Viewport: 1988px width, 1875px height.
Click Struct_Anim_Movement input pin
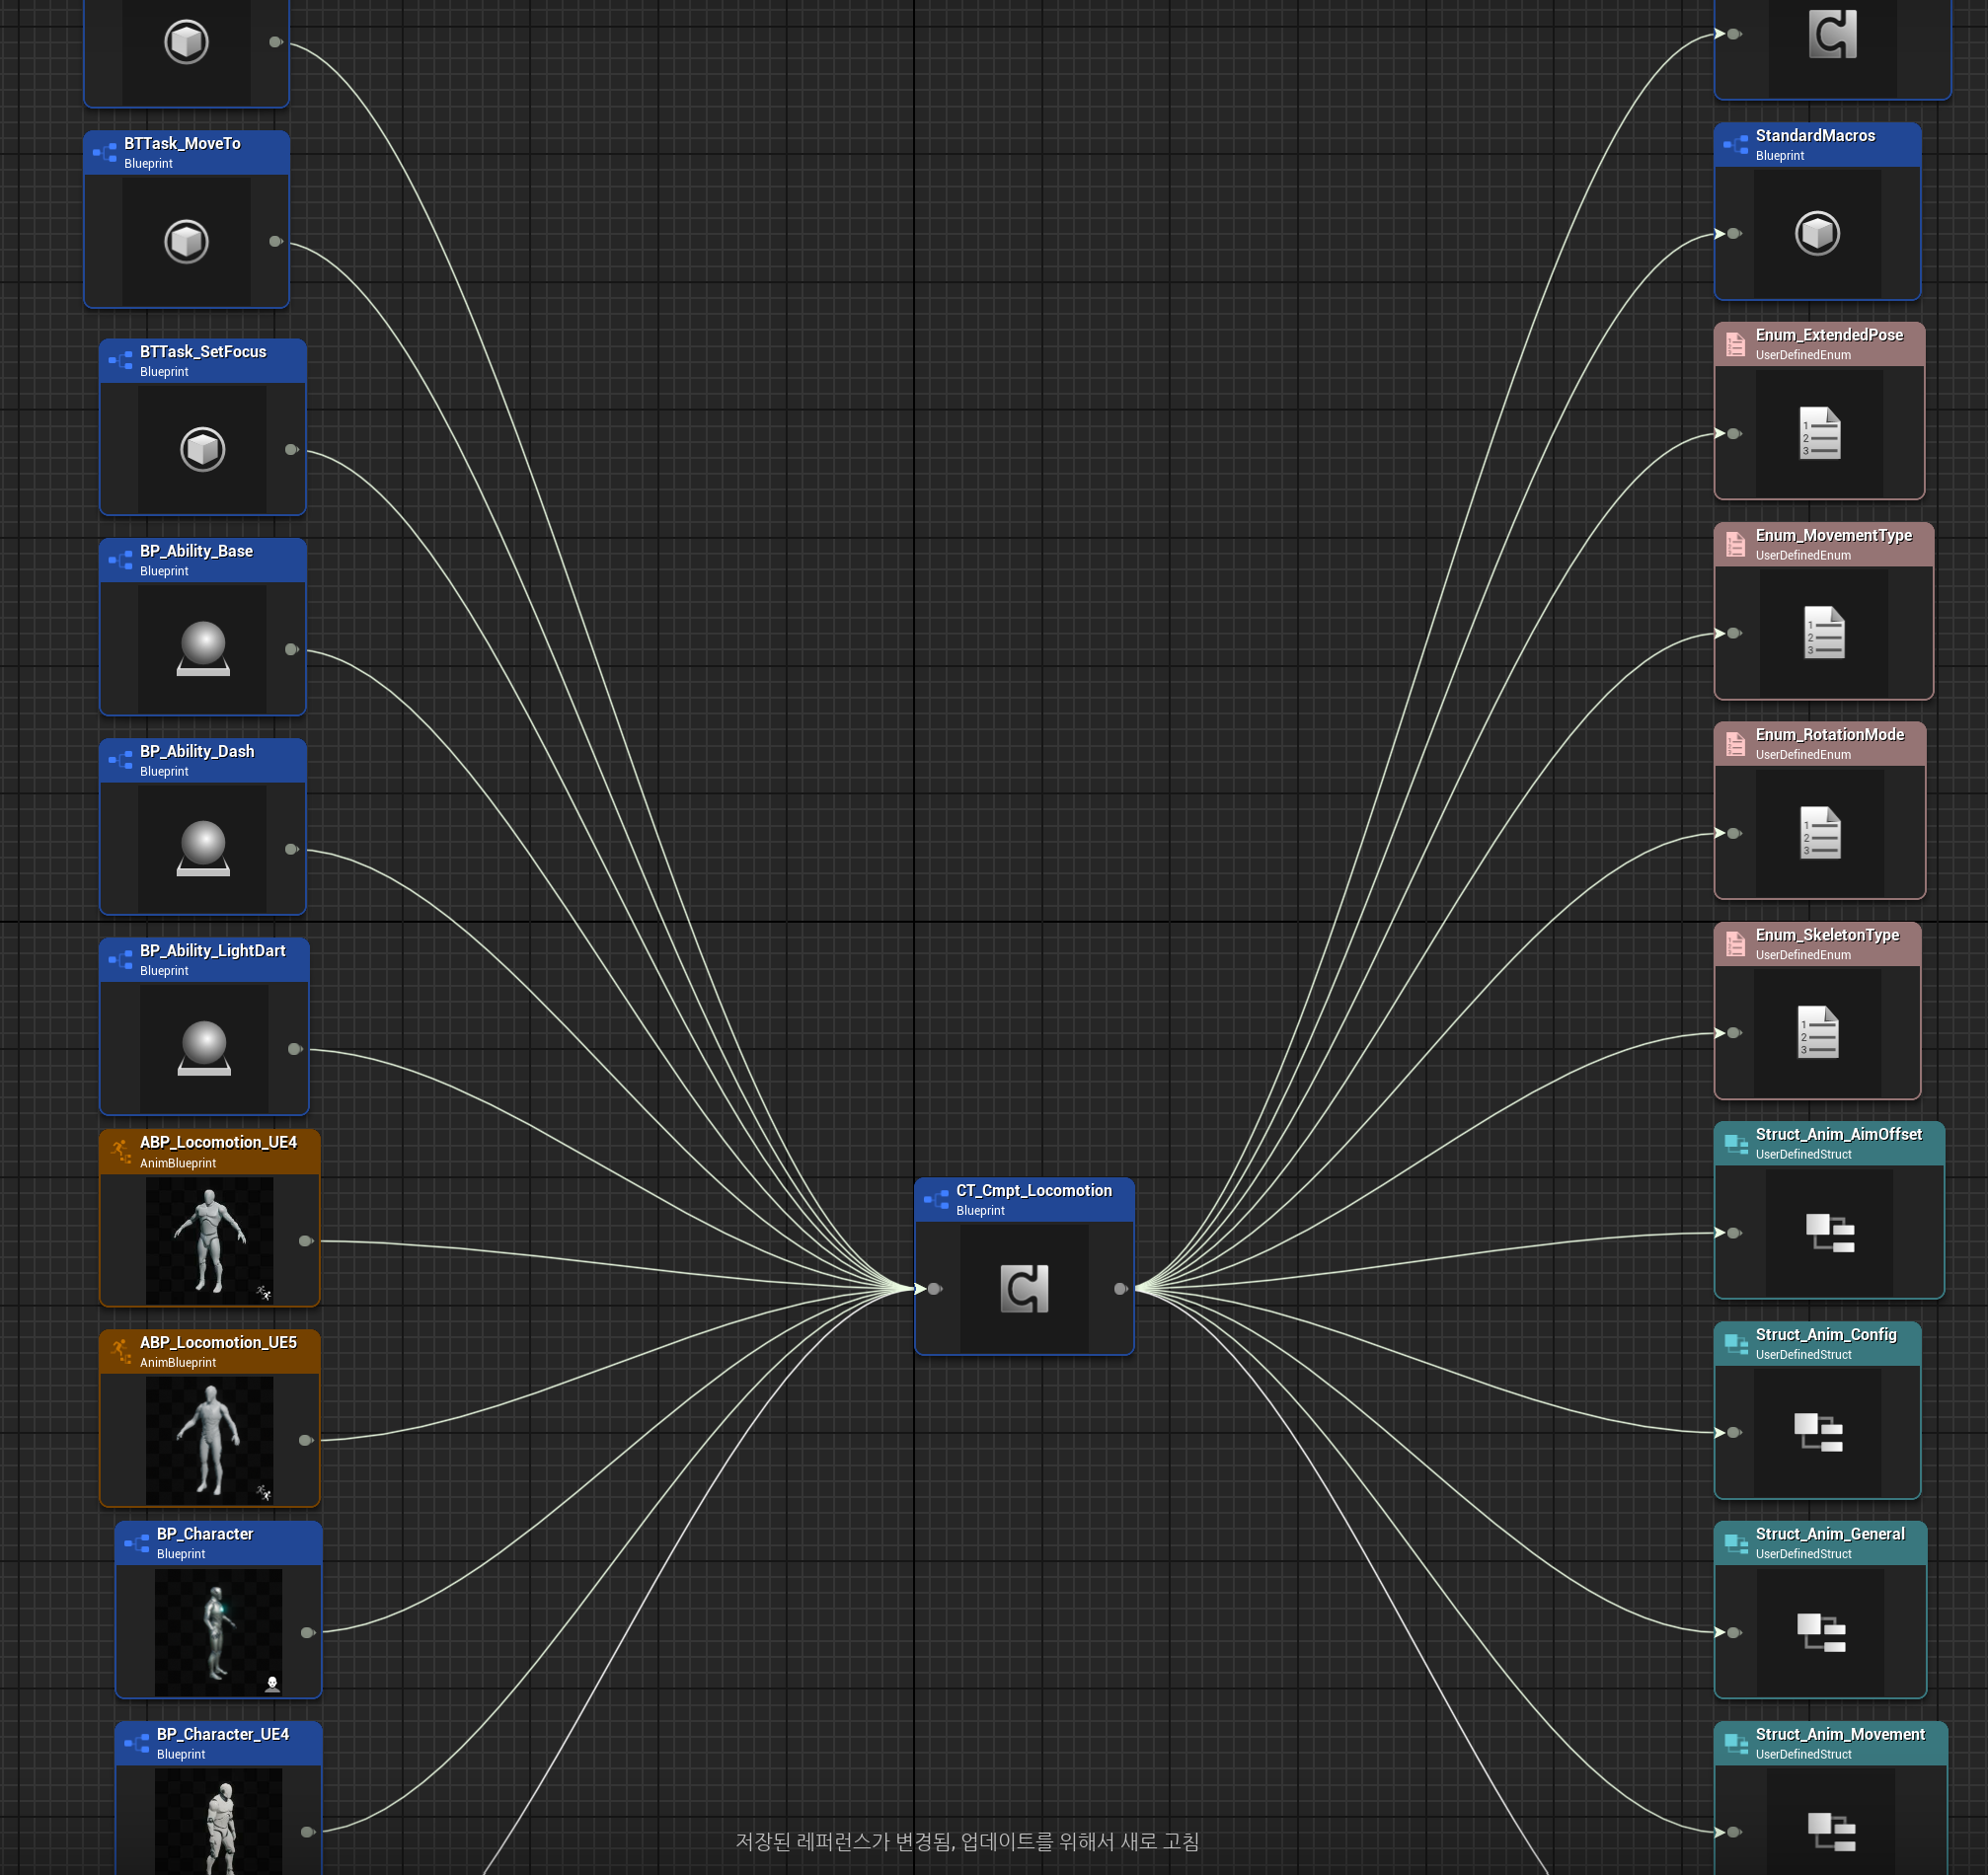[1733, 1832]
